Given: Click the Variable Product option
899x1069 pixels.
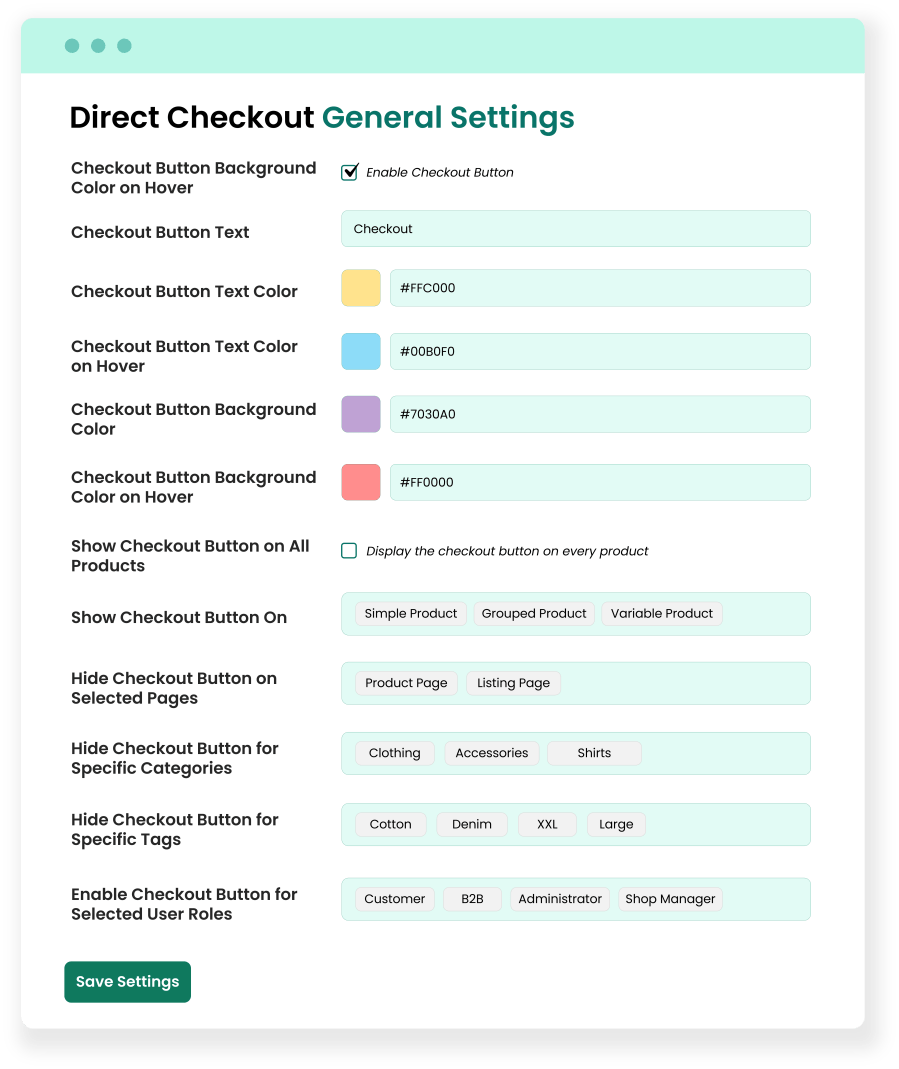Looking at the screenshot, I should click(x=661, y=613).
